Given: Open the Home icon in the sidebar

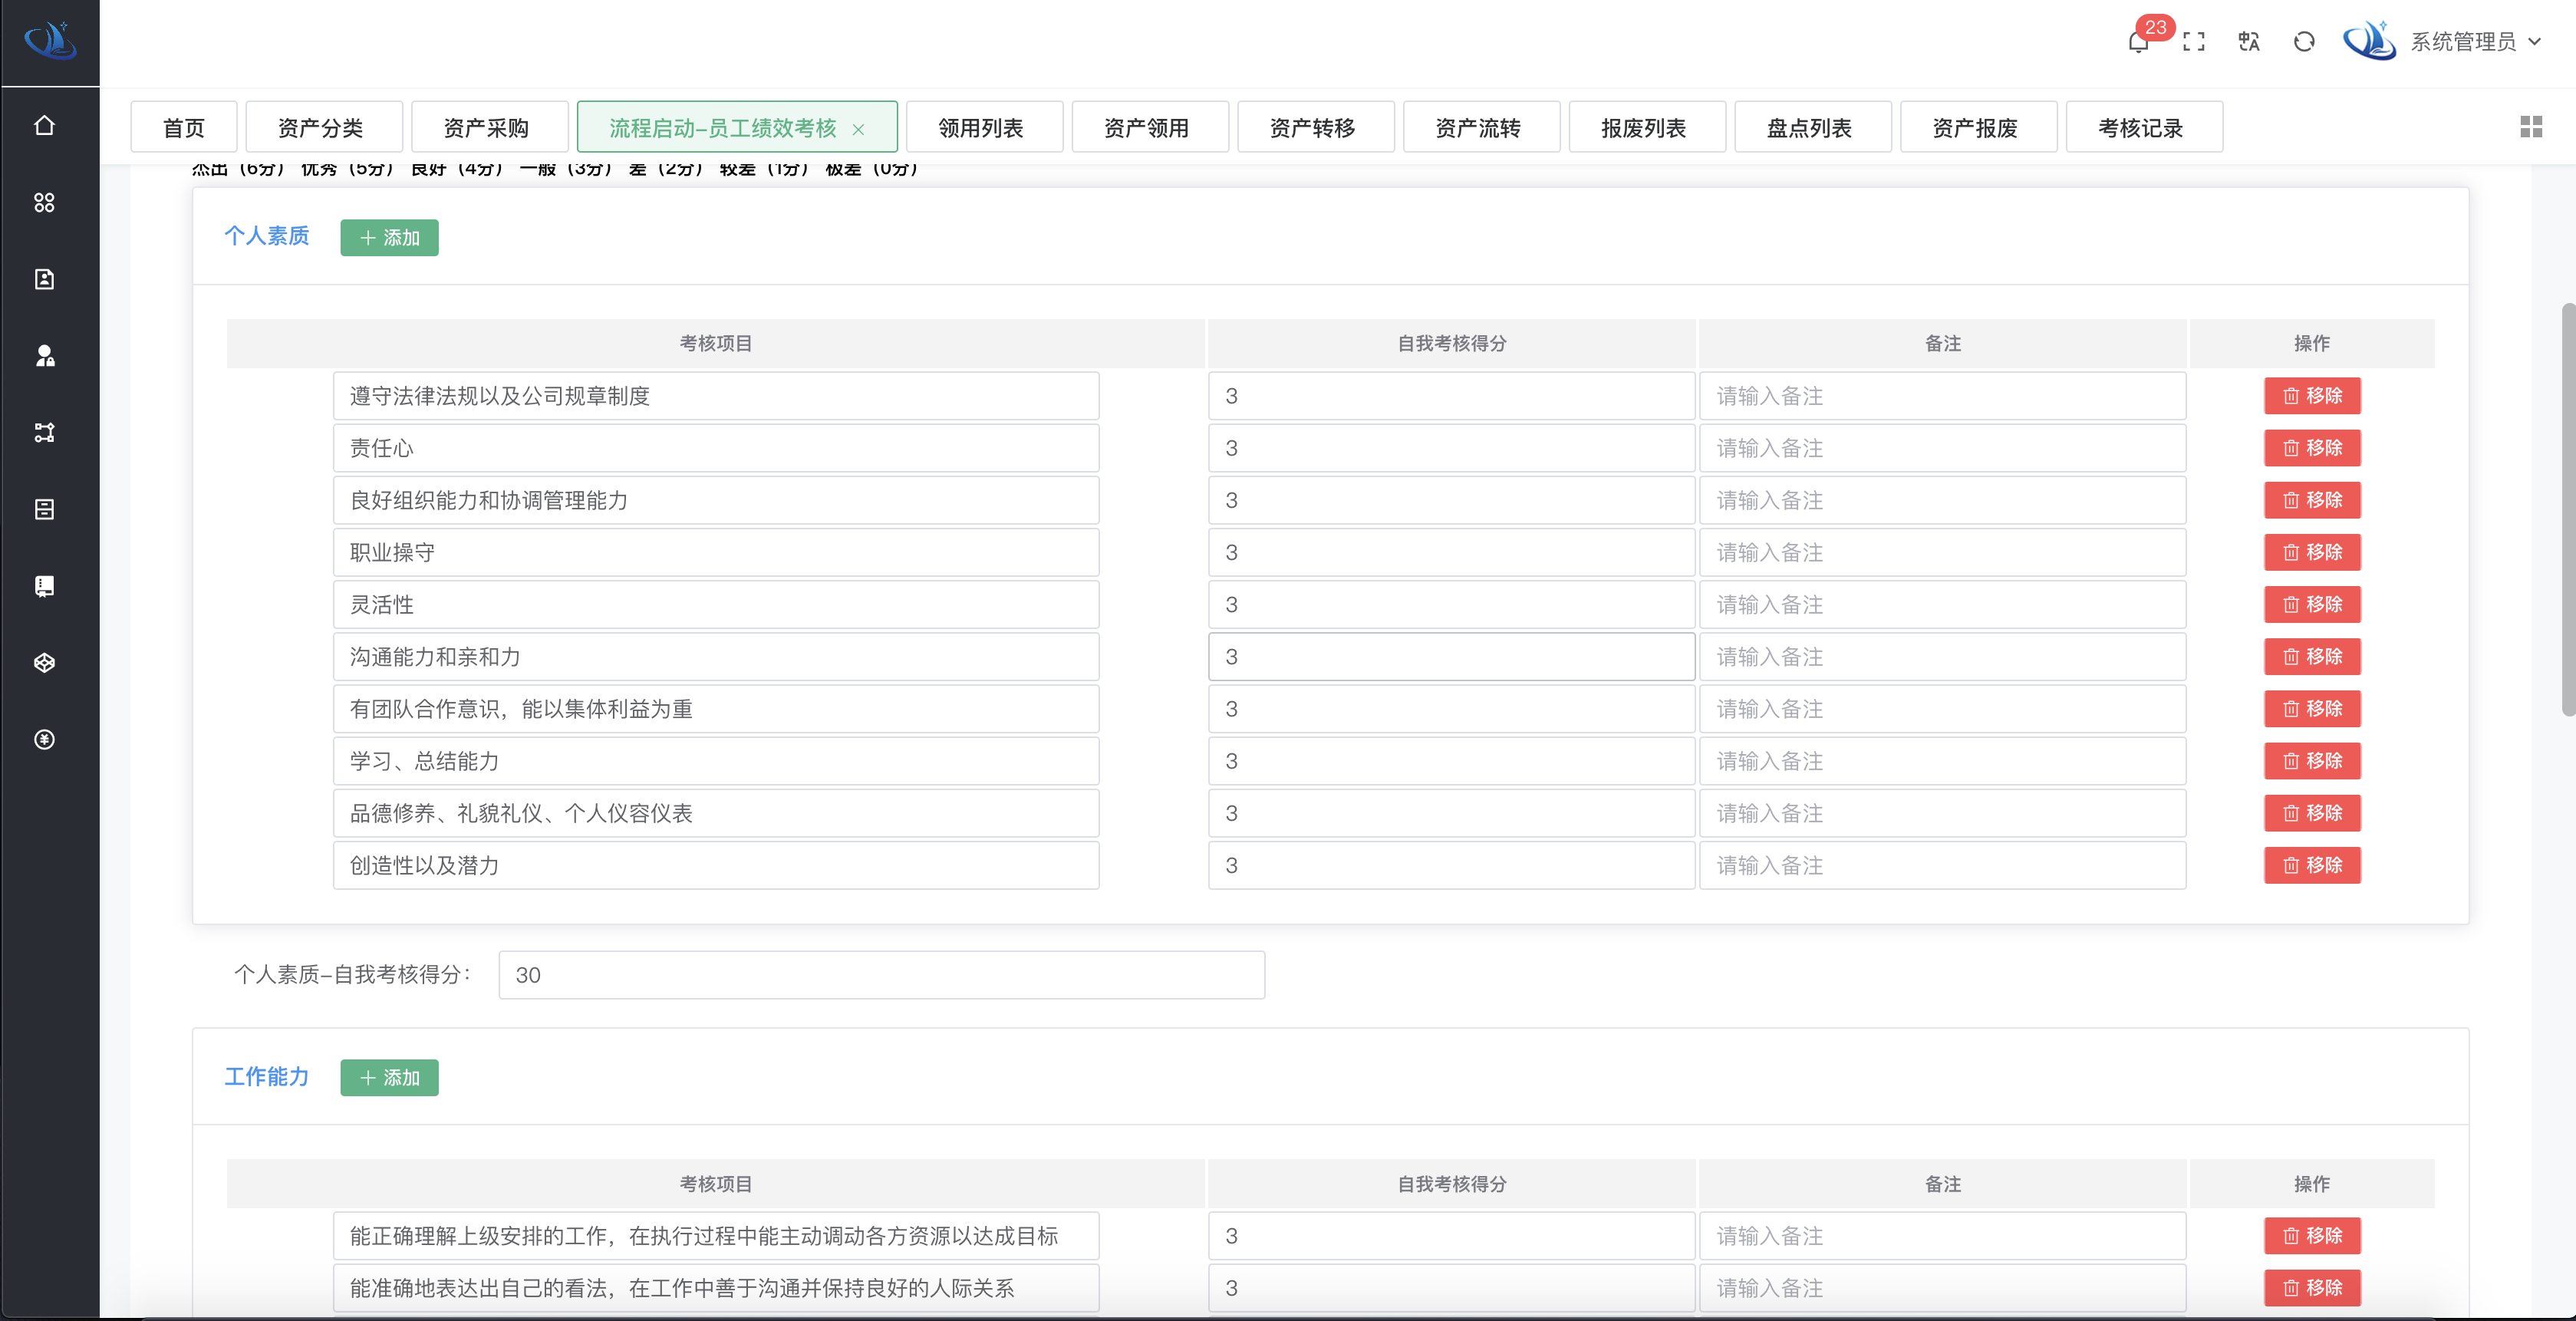Looking at the screenshot, I should 44,125.
